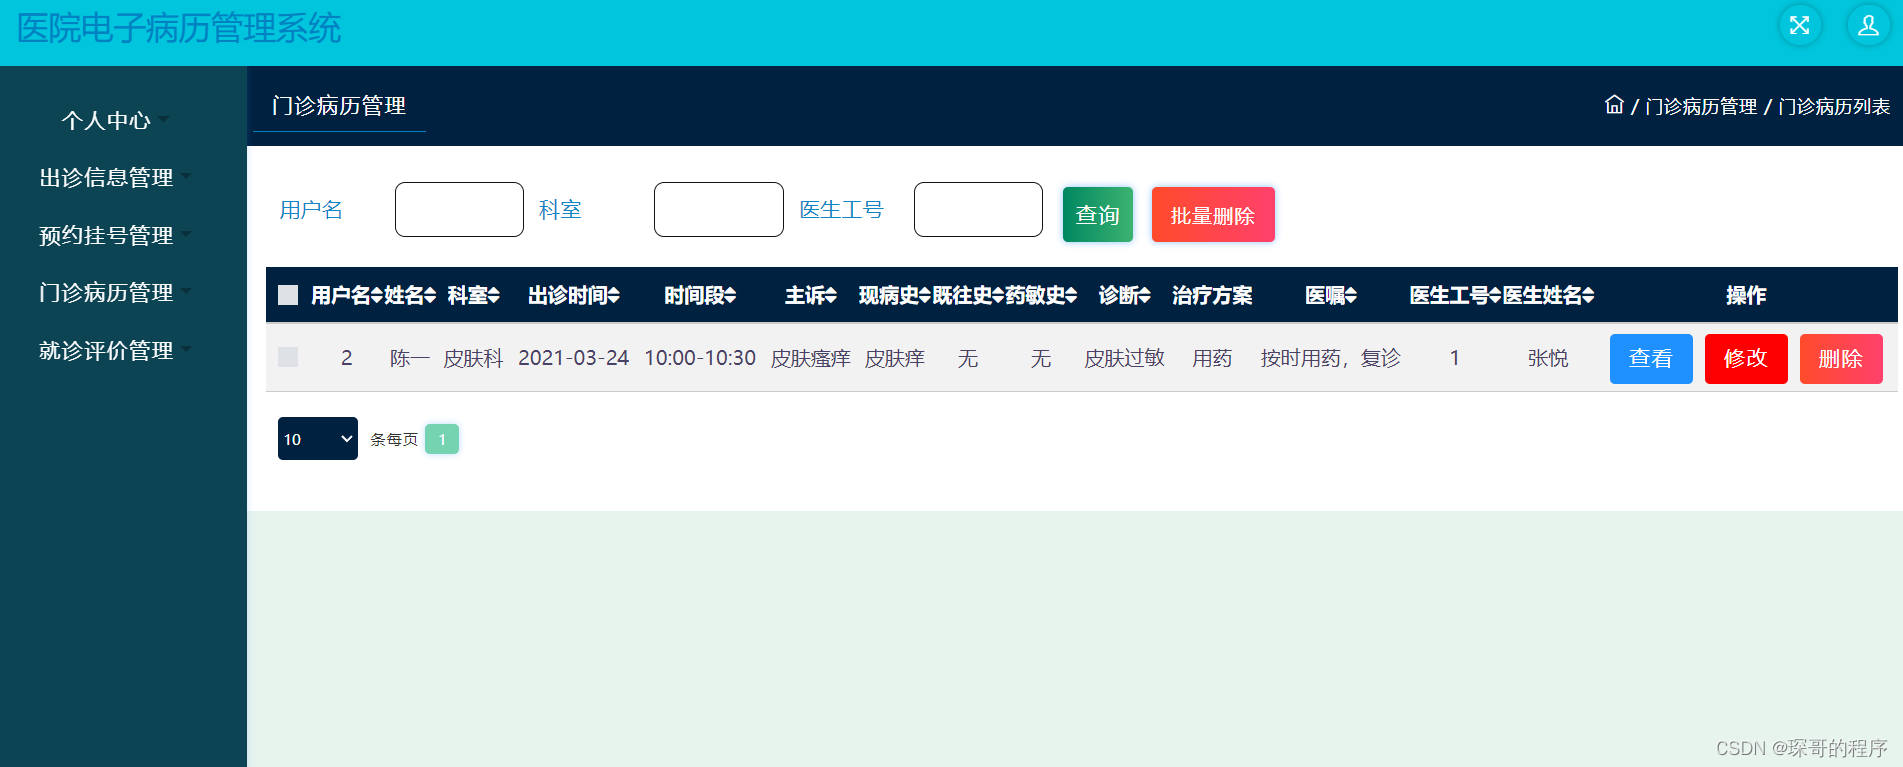This screenshot has width=1903, height=767.
Task: Sort table by 诊断 column arrows
Action: tap(1145, 295)
